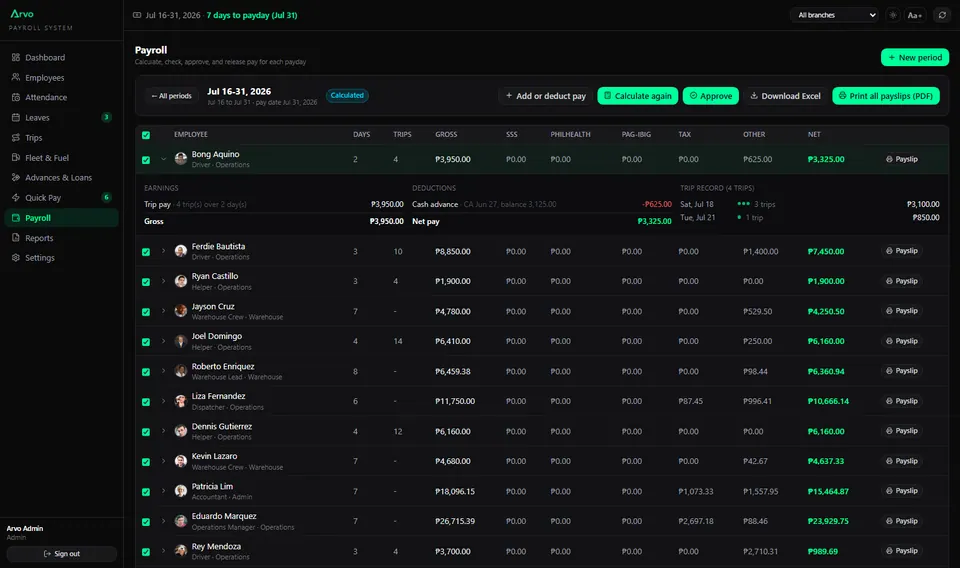Expand Kevin Lazaro's row details

point(163,461)
